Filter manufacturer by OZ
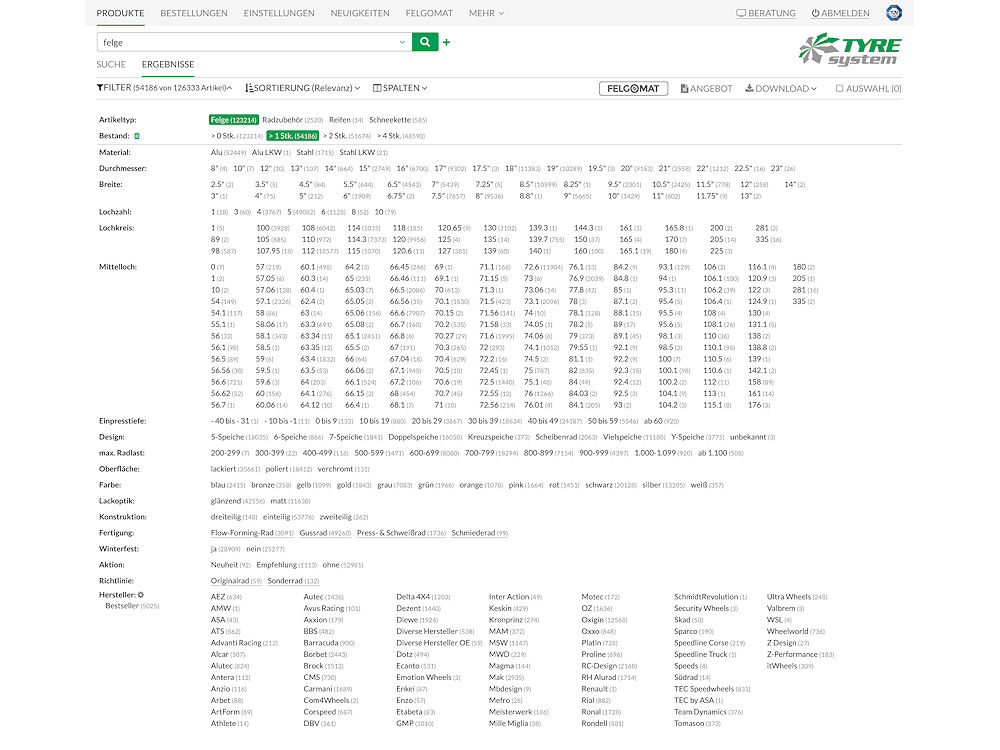This screenshot has width=1000, height=750. point(596,608)
